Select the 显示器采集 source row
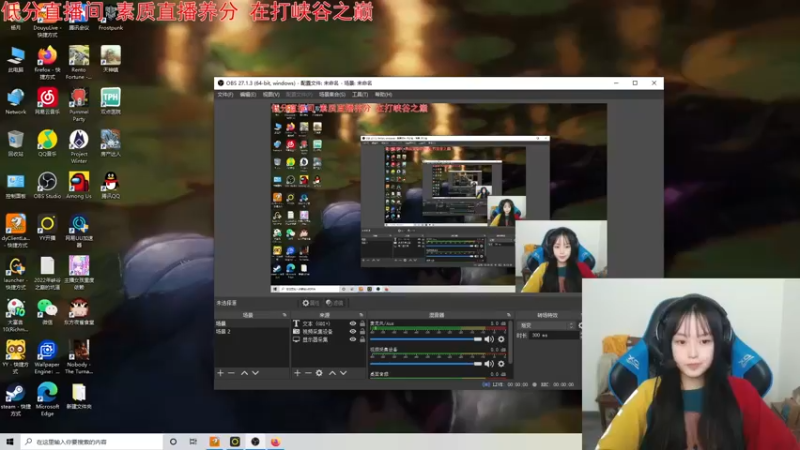This screenshot has height=450, width=800. [328, 339]
